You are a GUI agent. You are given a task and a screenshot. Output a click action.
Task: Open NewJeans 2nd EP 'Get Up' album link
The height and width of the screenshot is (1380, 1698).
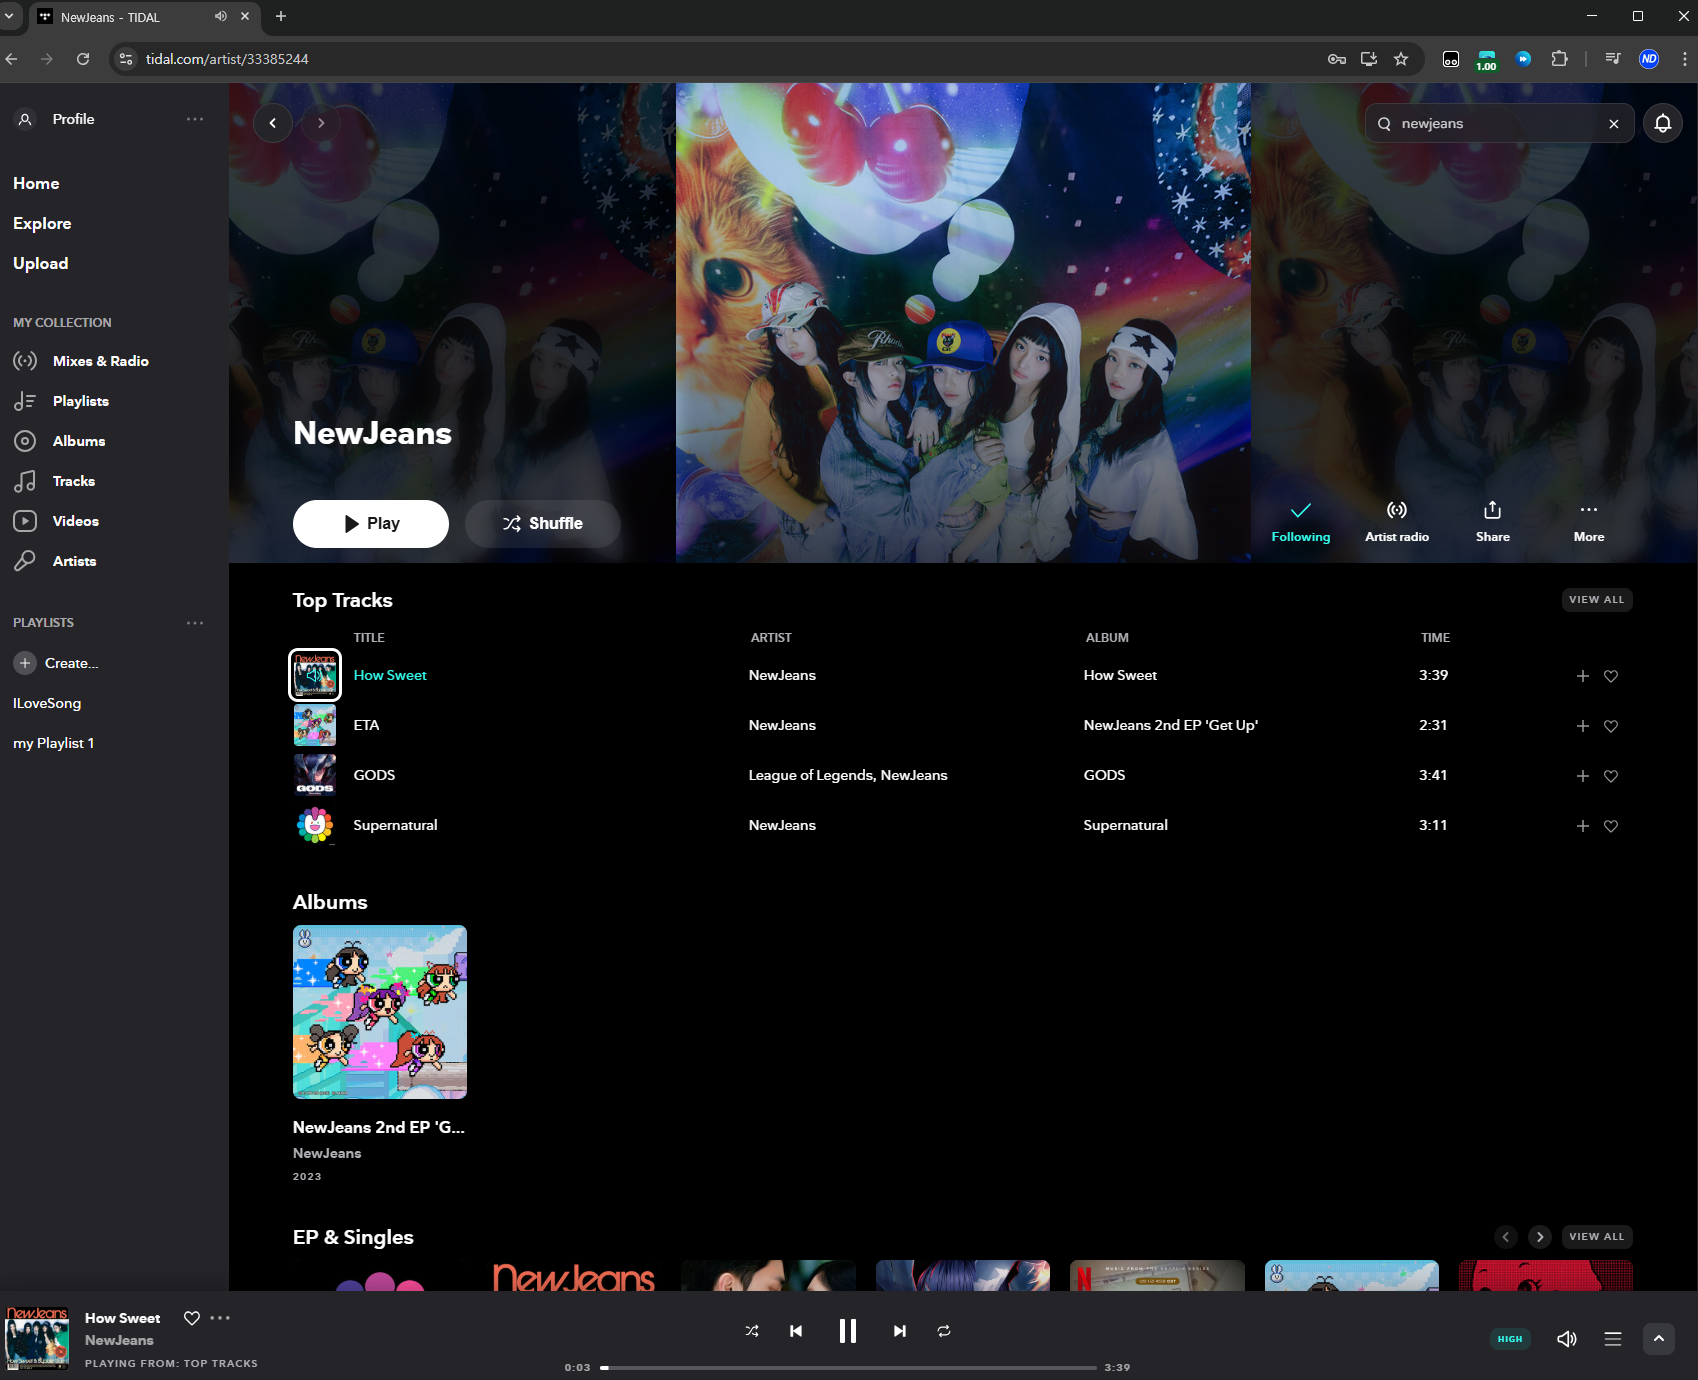pos(1170,725)
